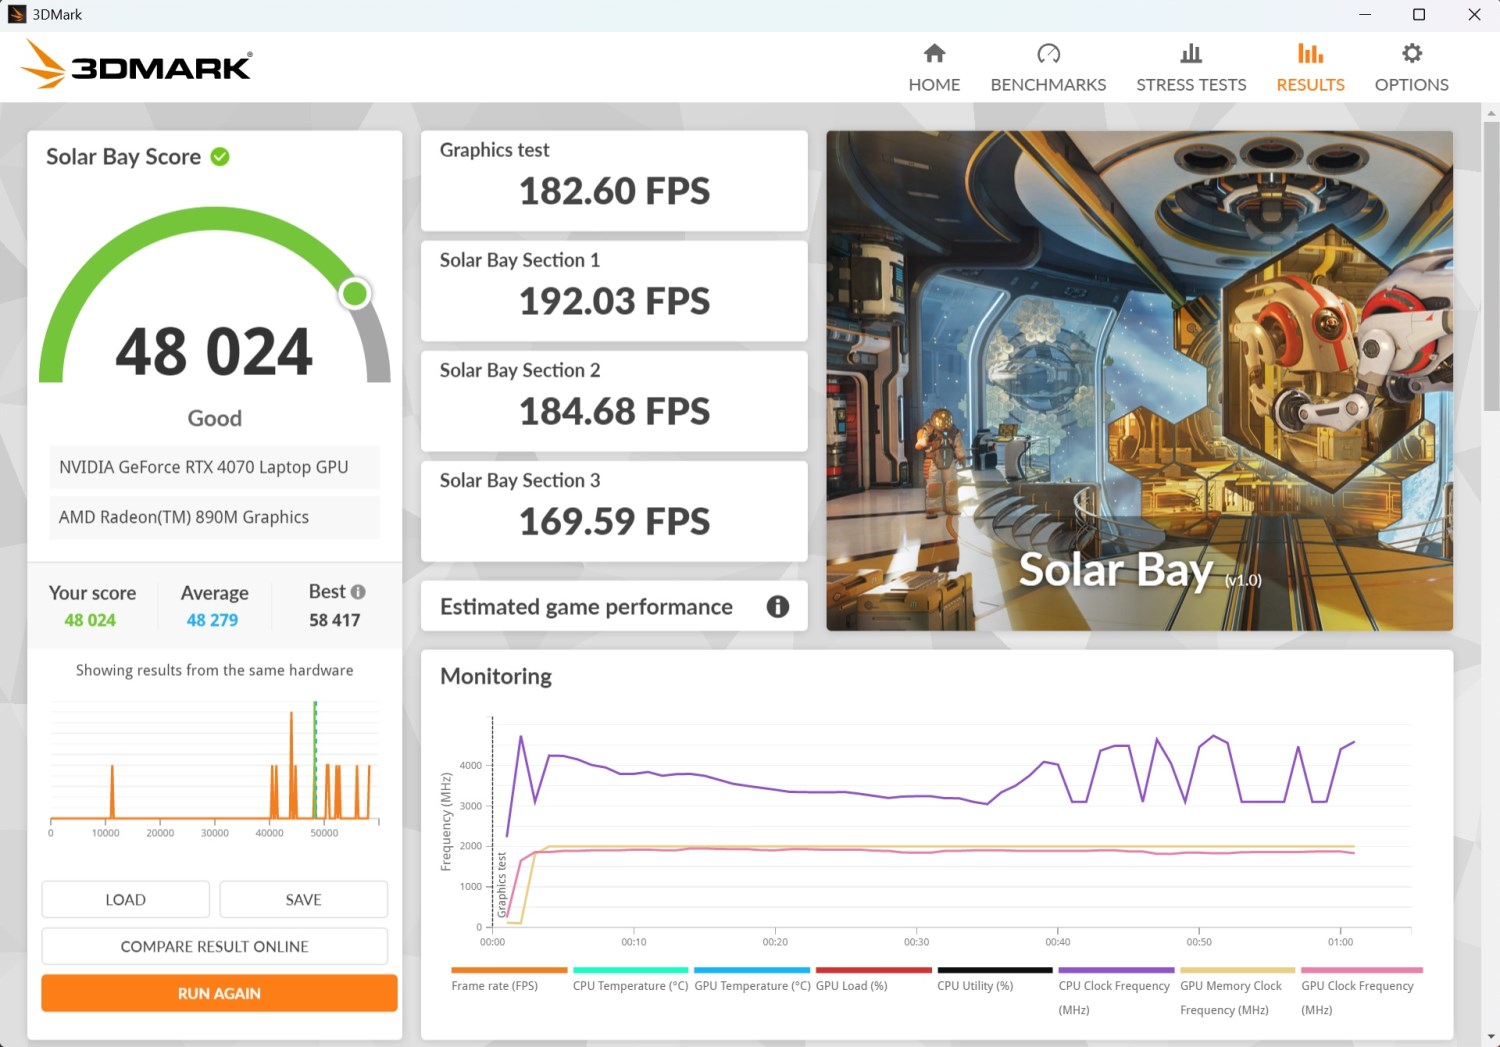Toggle GPU Load (%) legend series
This screenshot has height=1047, width=1500.
(873, 980)
